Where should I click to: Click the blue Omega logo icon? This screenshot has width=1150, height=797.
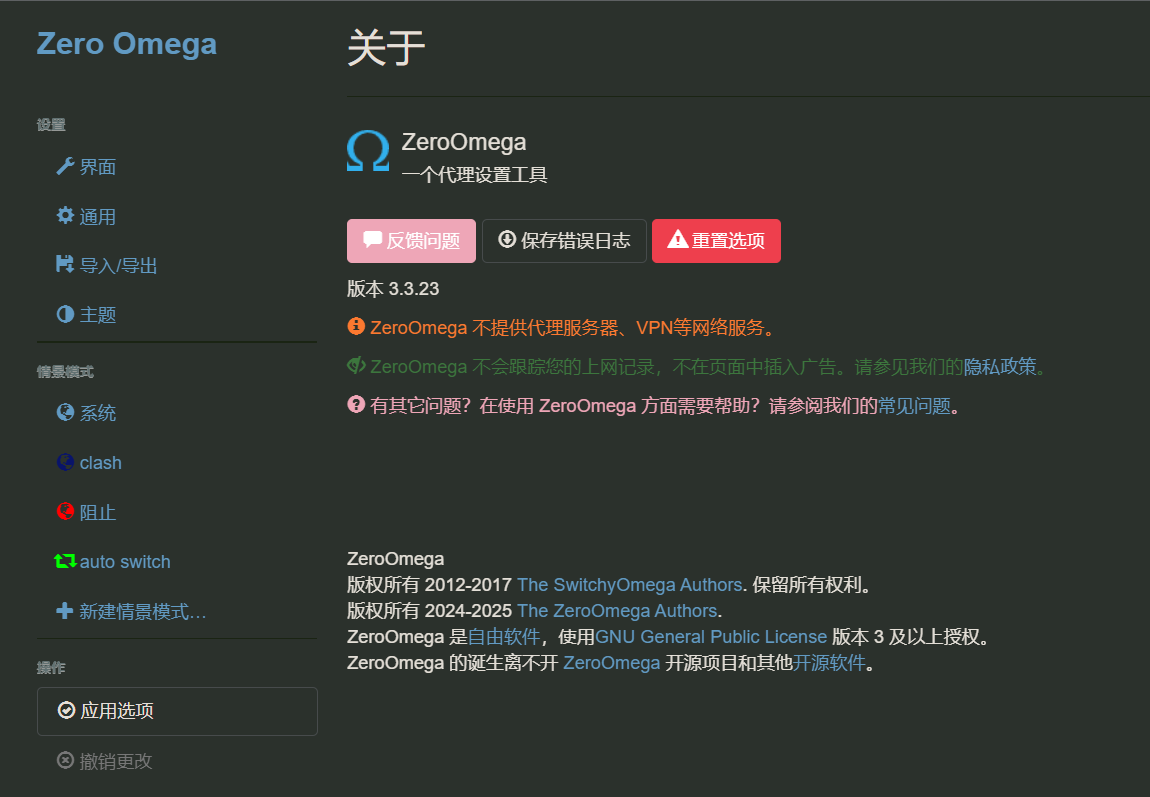click(x=367, y=151)
